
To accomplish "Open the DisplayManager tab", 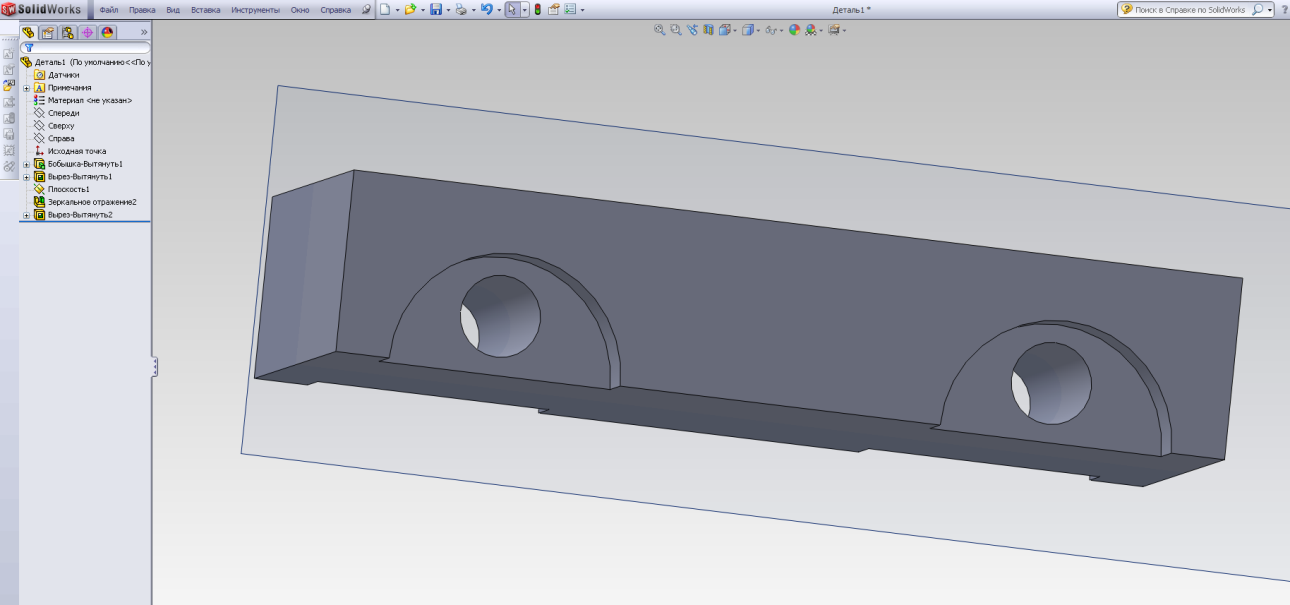I will (x=107, y=32).
